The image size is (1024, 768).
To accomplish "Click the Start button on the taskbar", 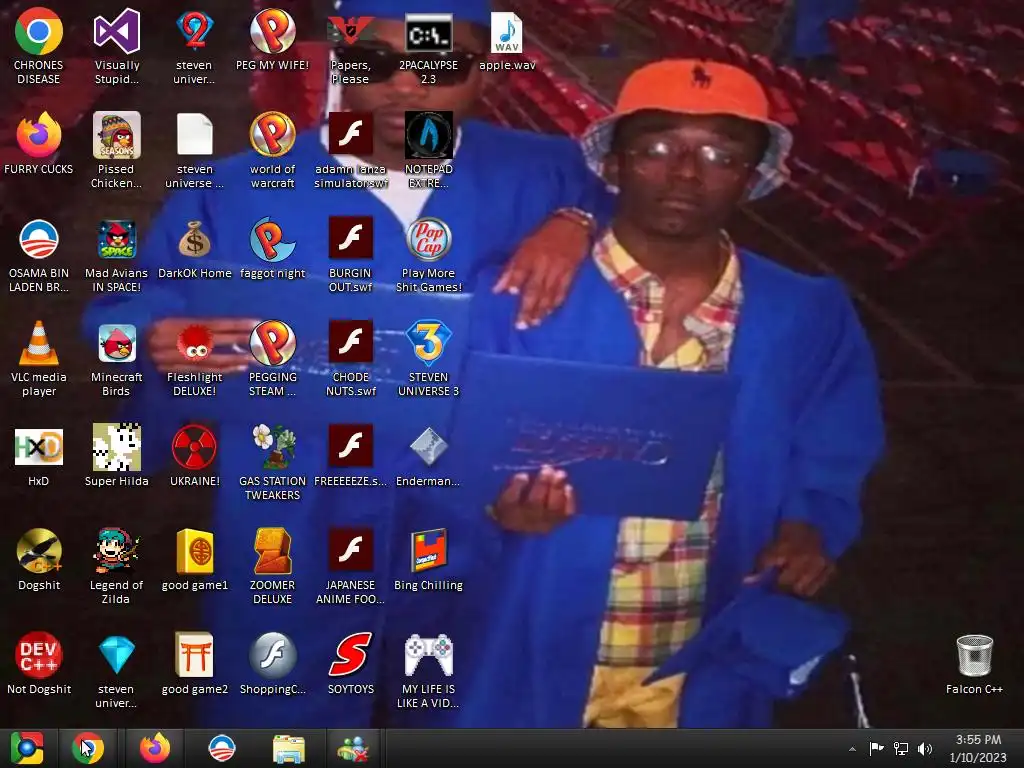I will point(27,748).
